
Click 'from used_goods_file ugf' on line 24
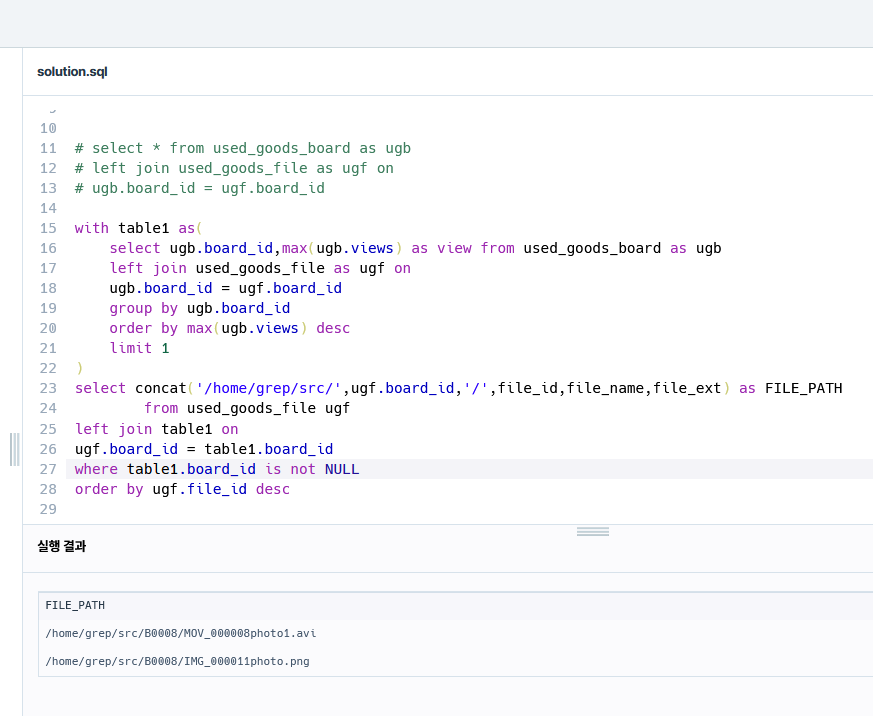pyautogui.click(x=247, y=408)
